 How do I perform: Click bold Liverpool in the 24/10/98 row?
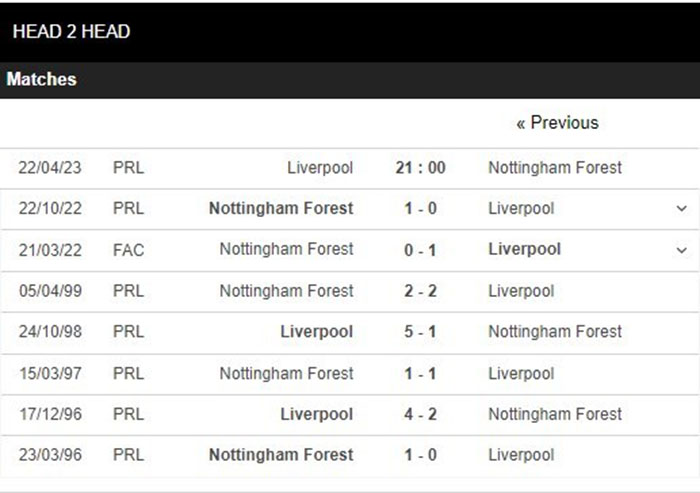click(x=317, y=332)
